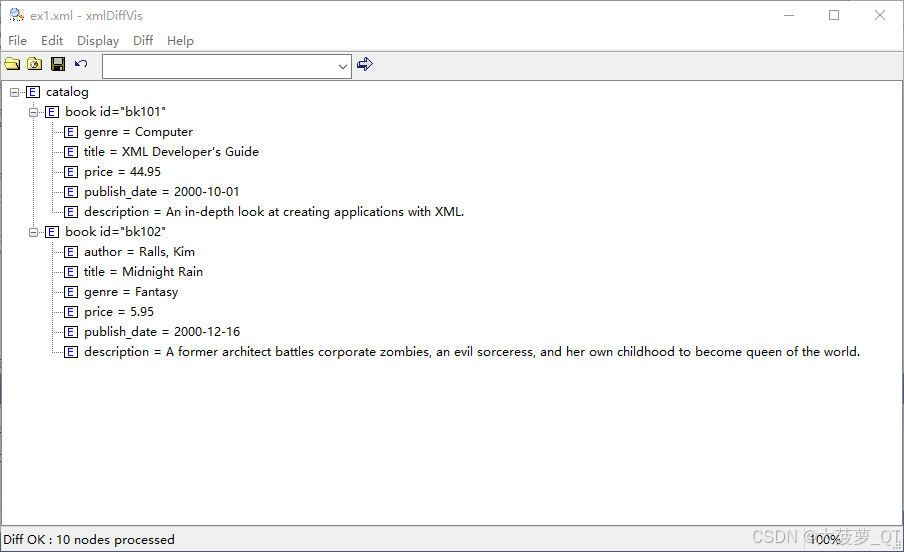Collapse the book bk101 node
Viewport: 904px width, 552px height.
(33, 112)
